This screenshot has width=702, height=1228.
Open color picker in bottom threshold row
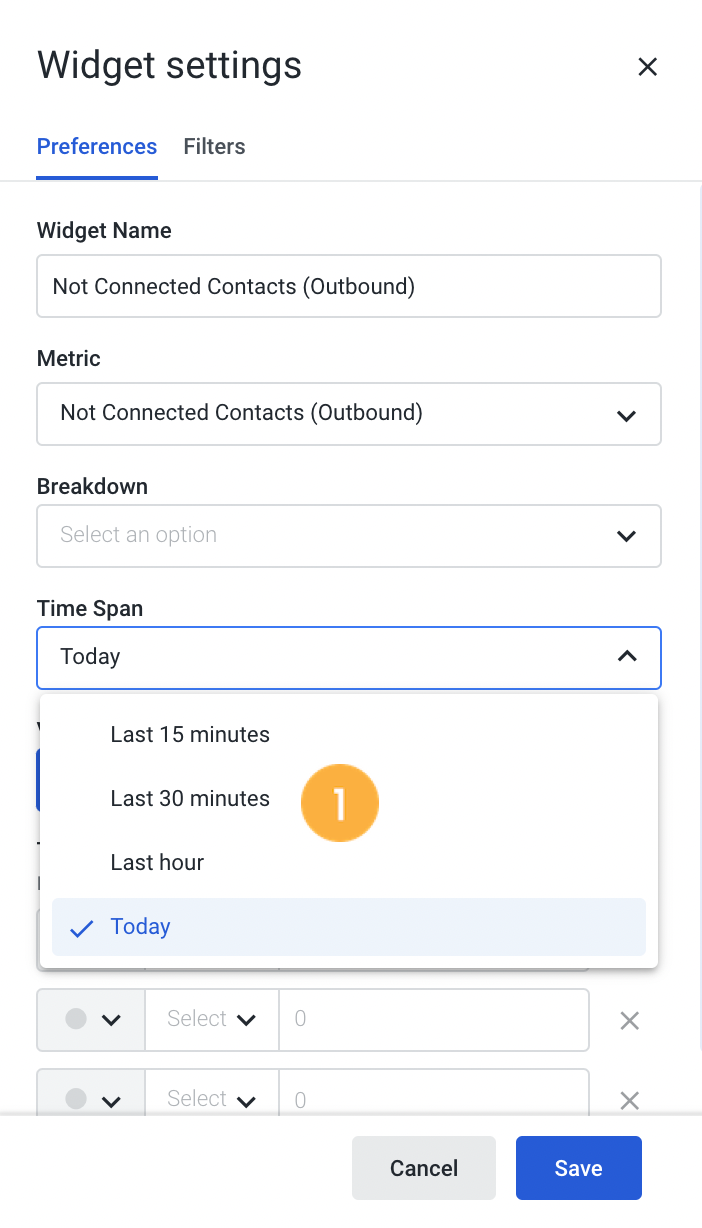tap(92, 1099)
